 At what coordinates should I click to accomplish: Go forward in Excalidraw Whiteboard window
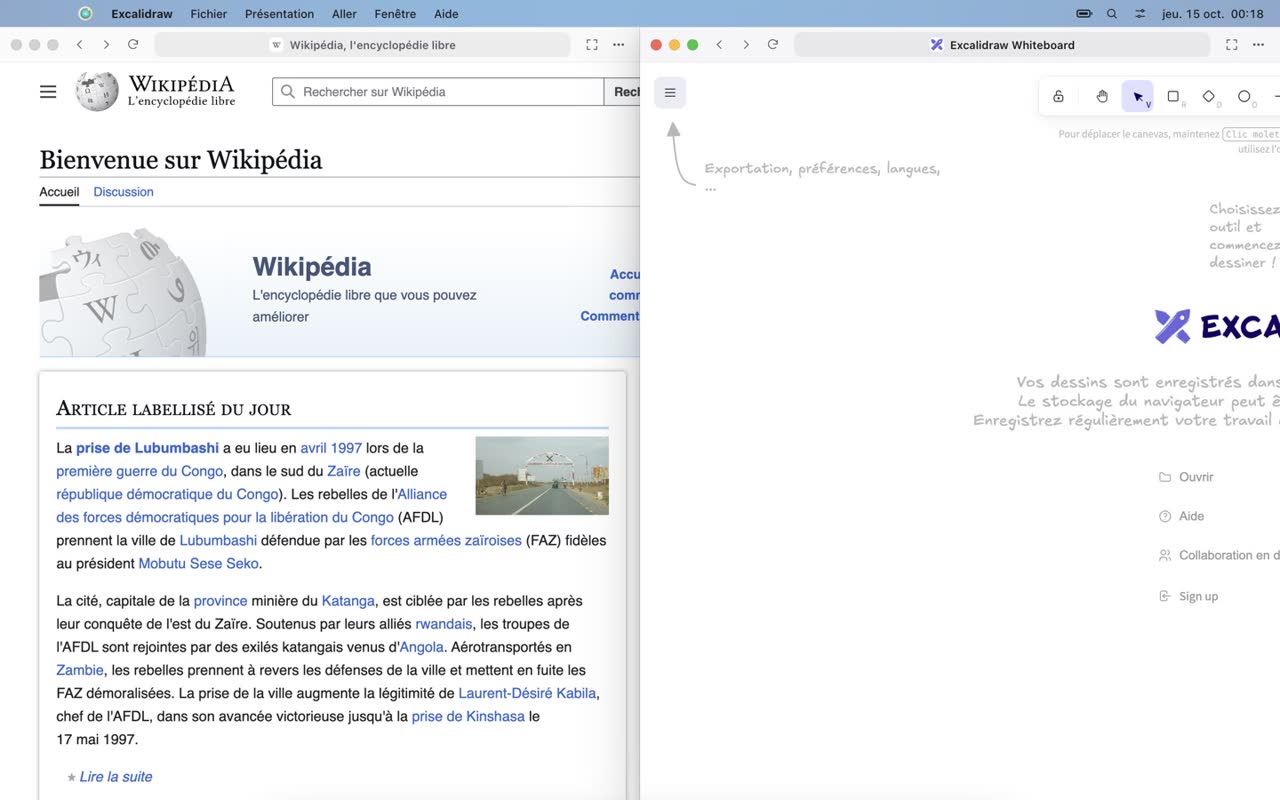[x=746, y=45]
